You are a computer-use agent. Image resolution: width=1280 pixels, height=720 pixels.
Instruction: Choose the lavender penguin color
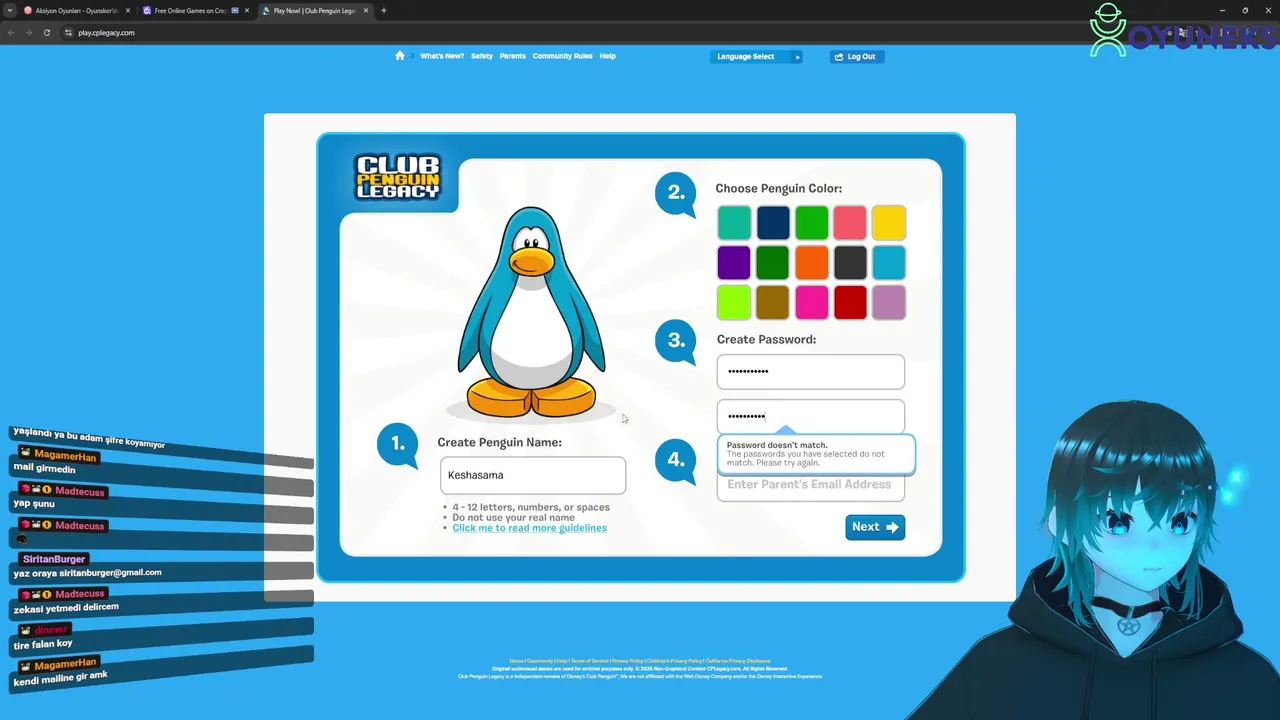click(889, 303)
